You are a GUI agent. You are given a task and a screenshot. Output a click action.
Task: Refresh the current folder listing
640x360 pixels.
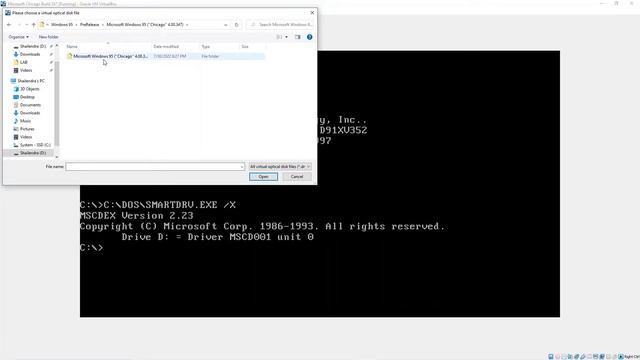pos(236,25)
